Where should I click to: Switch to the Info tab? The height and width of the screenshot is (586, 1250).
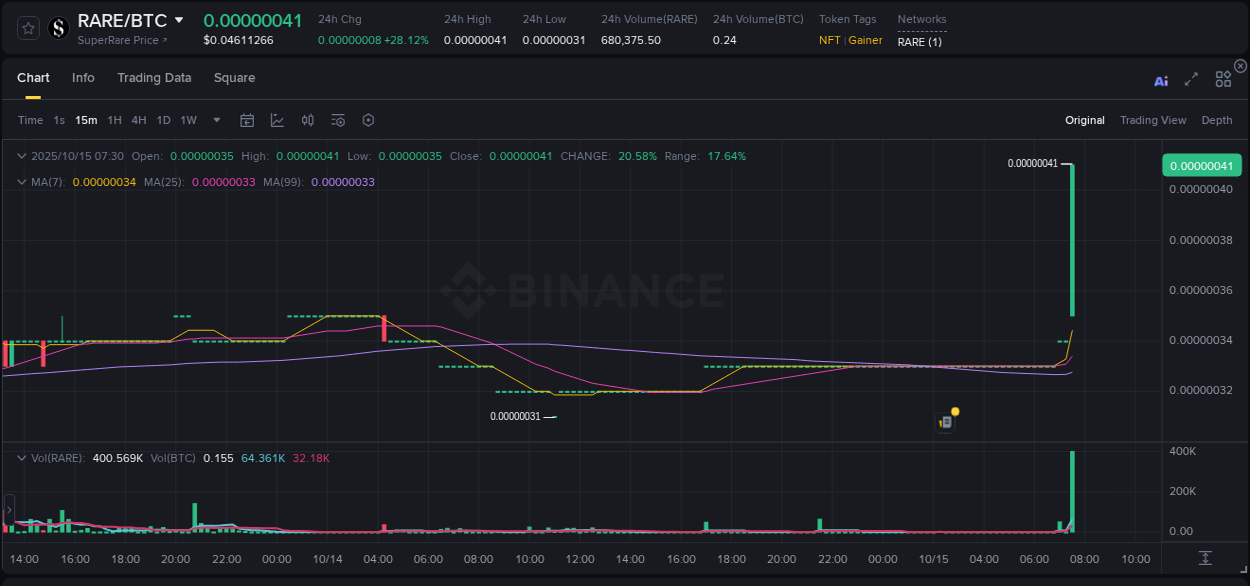83,77
